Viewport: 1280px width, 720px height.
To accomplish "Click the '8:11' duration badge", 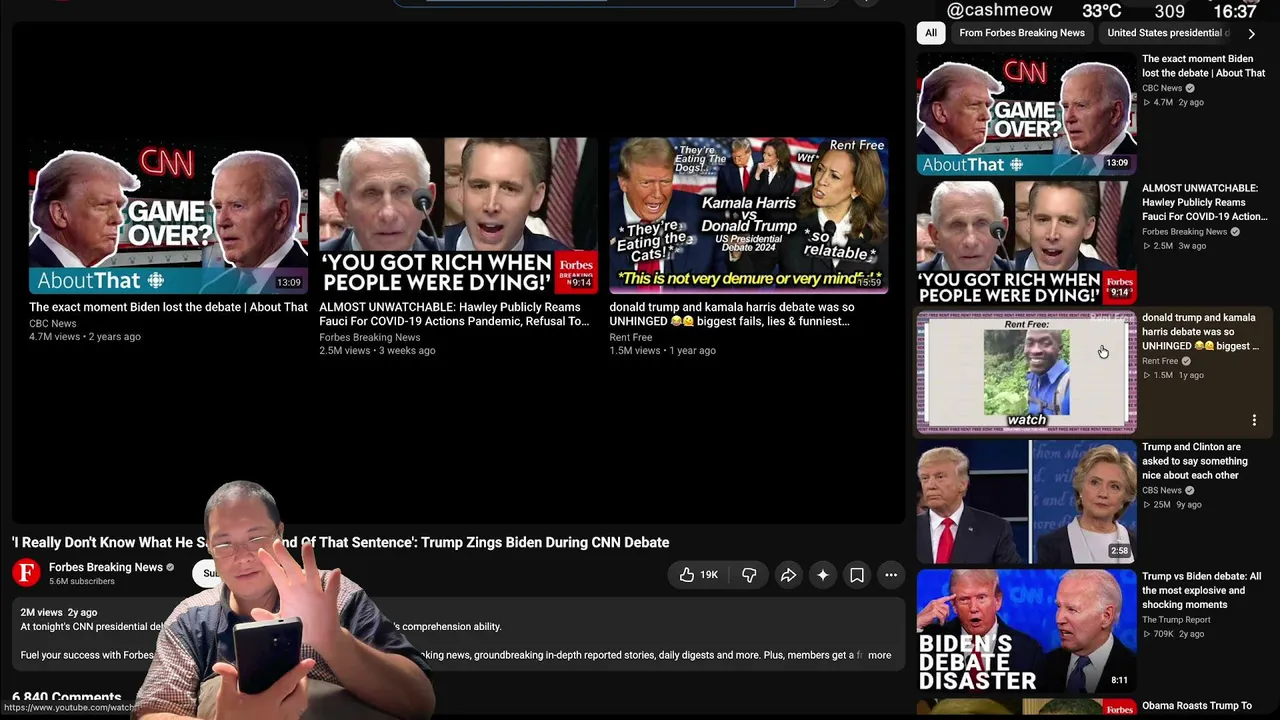I will pyautogui.click(x=1119, y=681).
